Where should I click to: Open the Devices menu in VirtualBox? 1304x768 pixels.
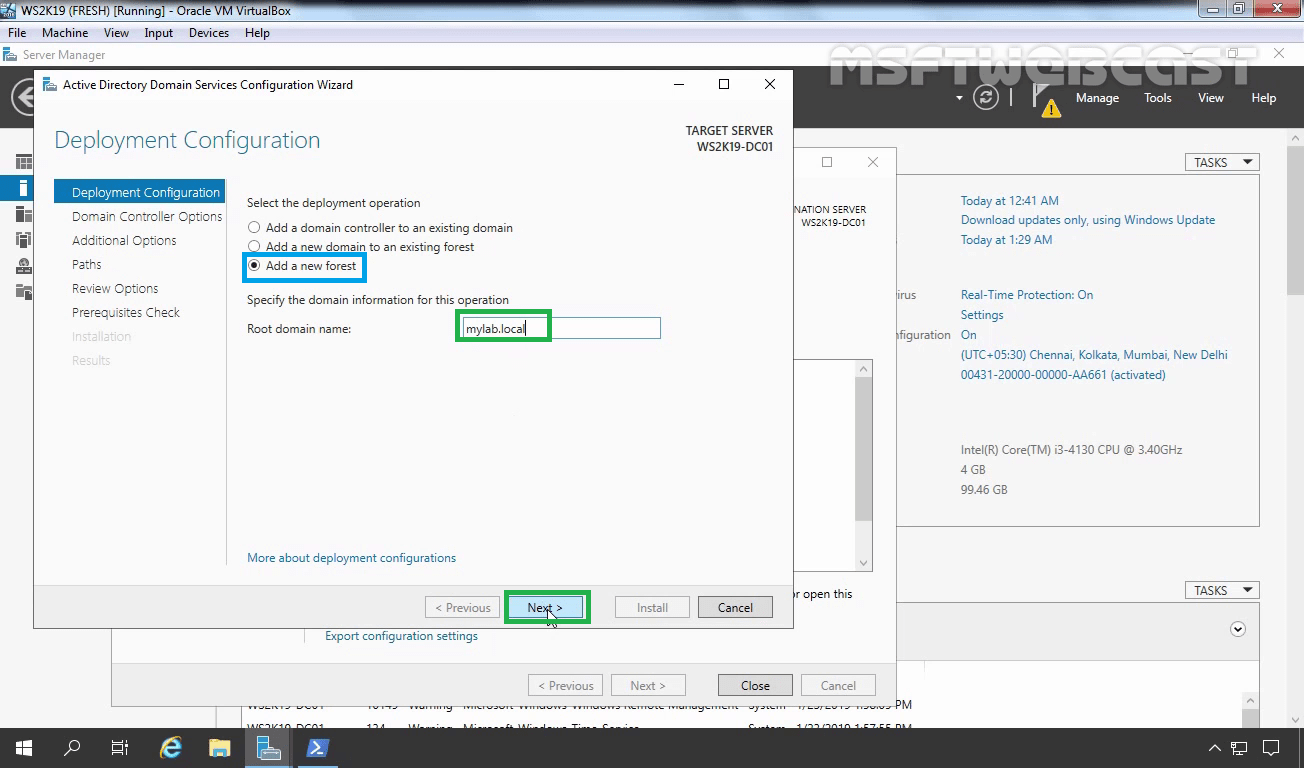pyautogui.click(x=208, y=33)
